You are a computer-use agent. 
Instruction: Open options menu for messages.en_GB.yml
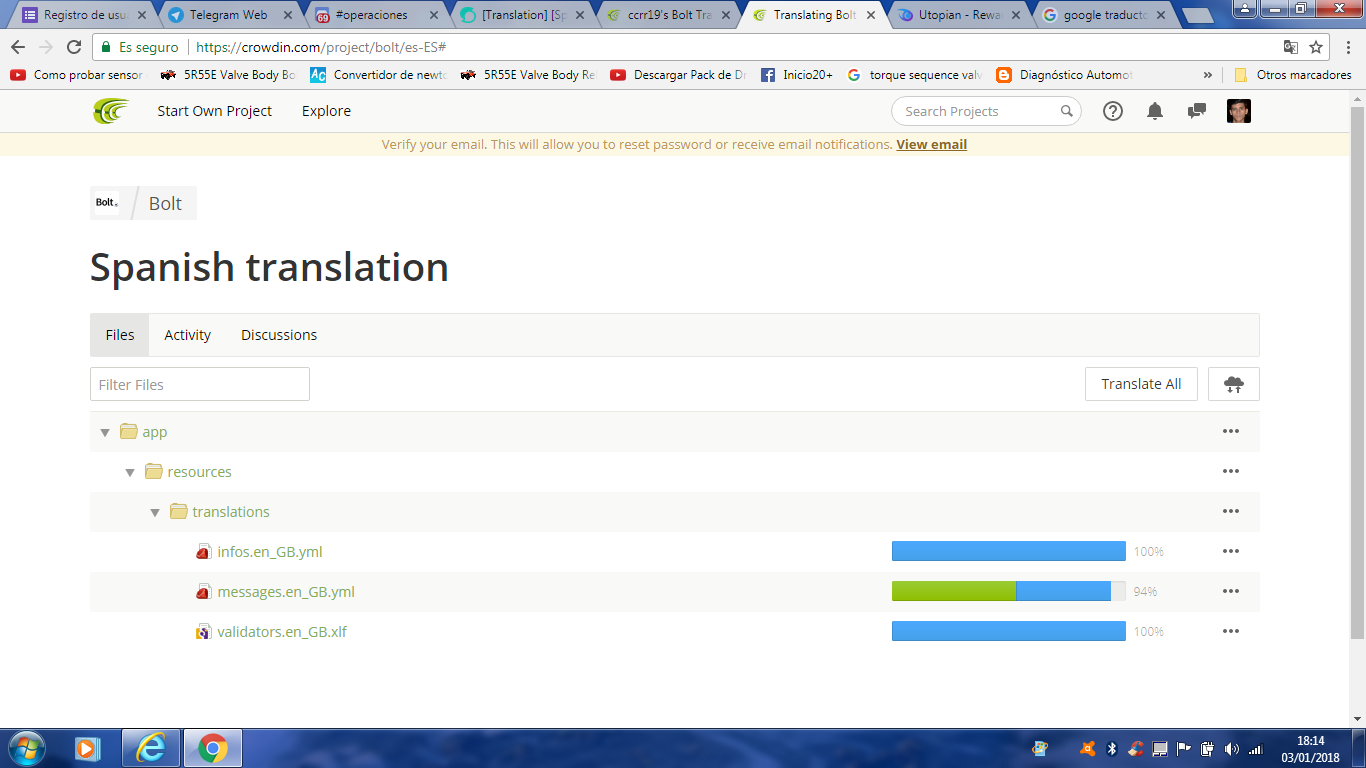1231,591
